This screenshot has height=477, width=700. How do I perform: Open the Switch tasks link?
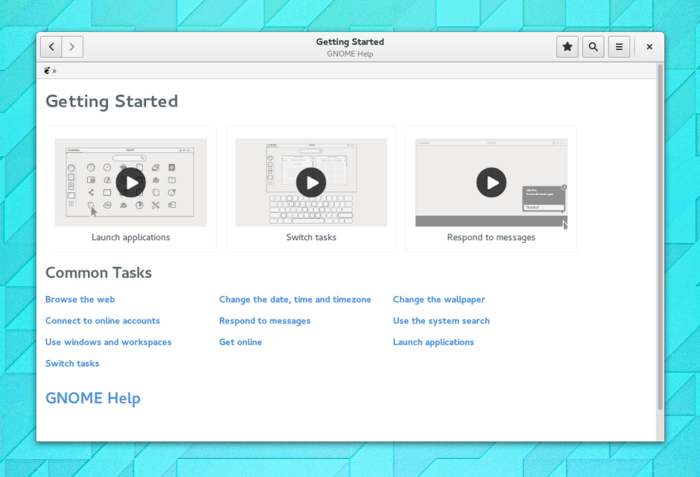[72, 364]
